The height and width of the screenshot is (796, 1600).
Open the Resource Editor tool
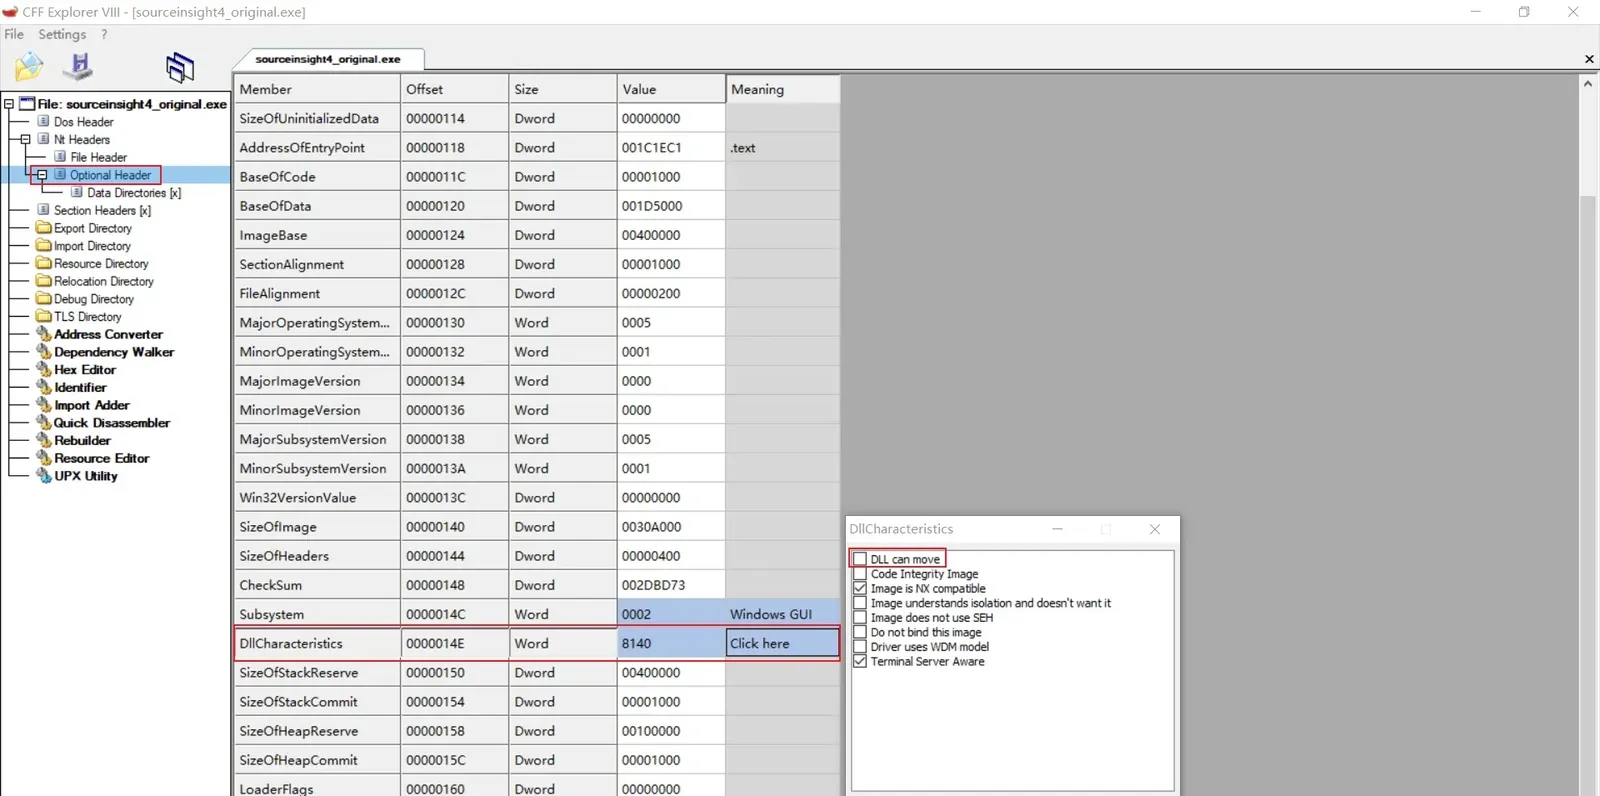point(102,458)
